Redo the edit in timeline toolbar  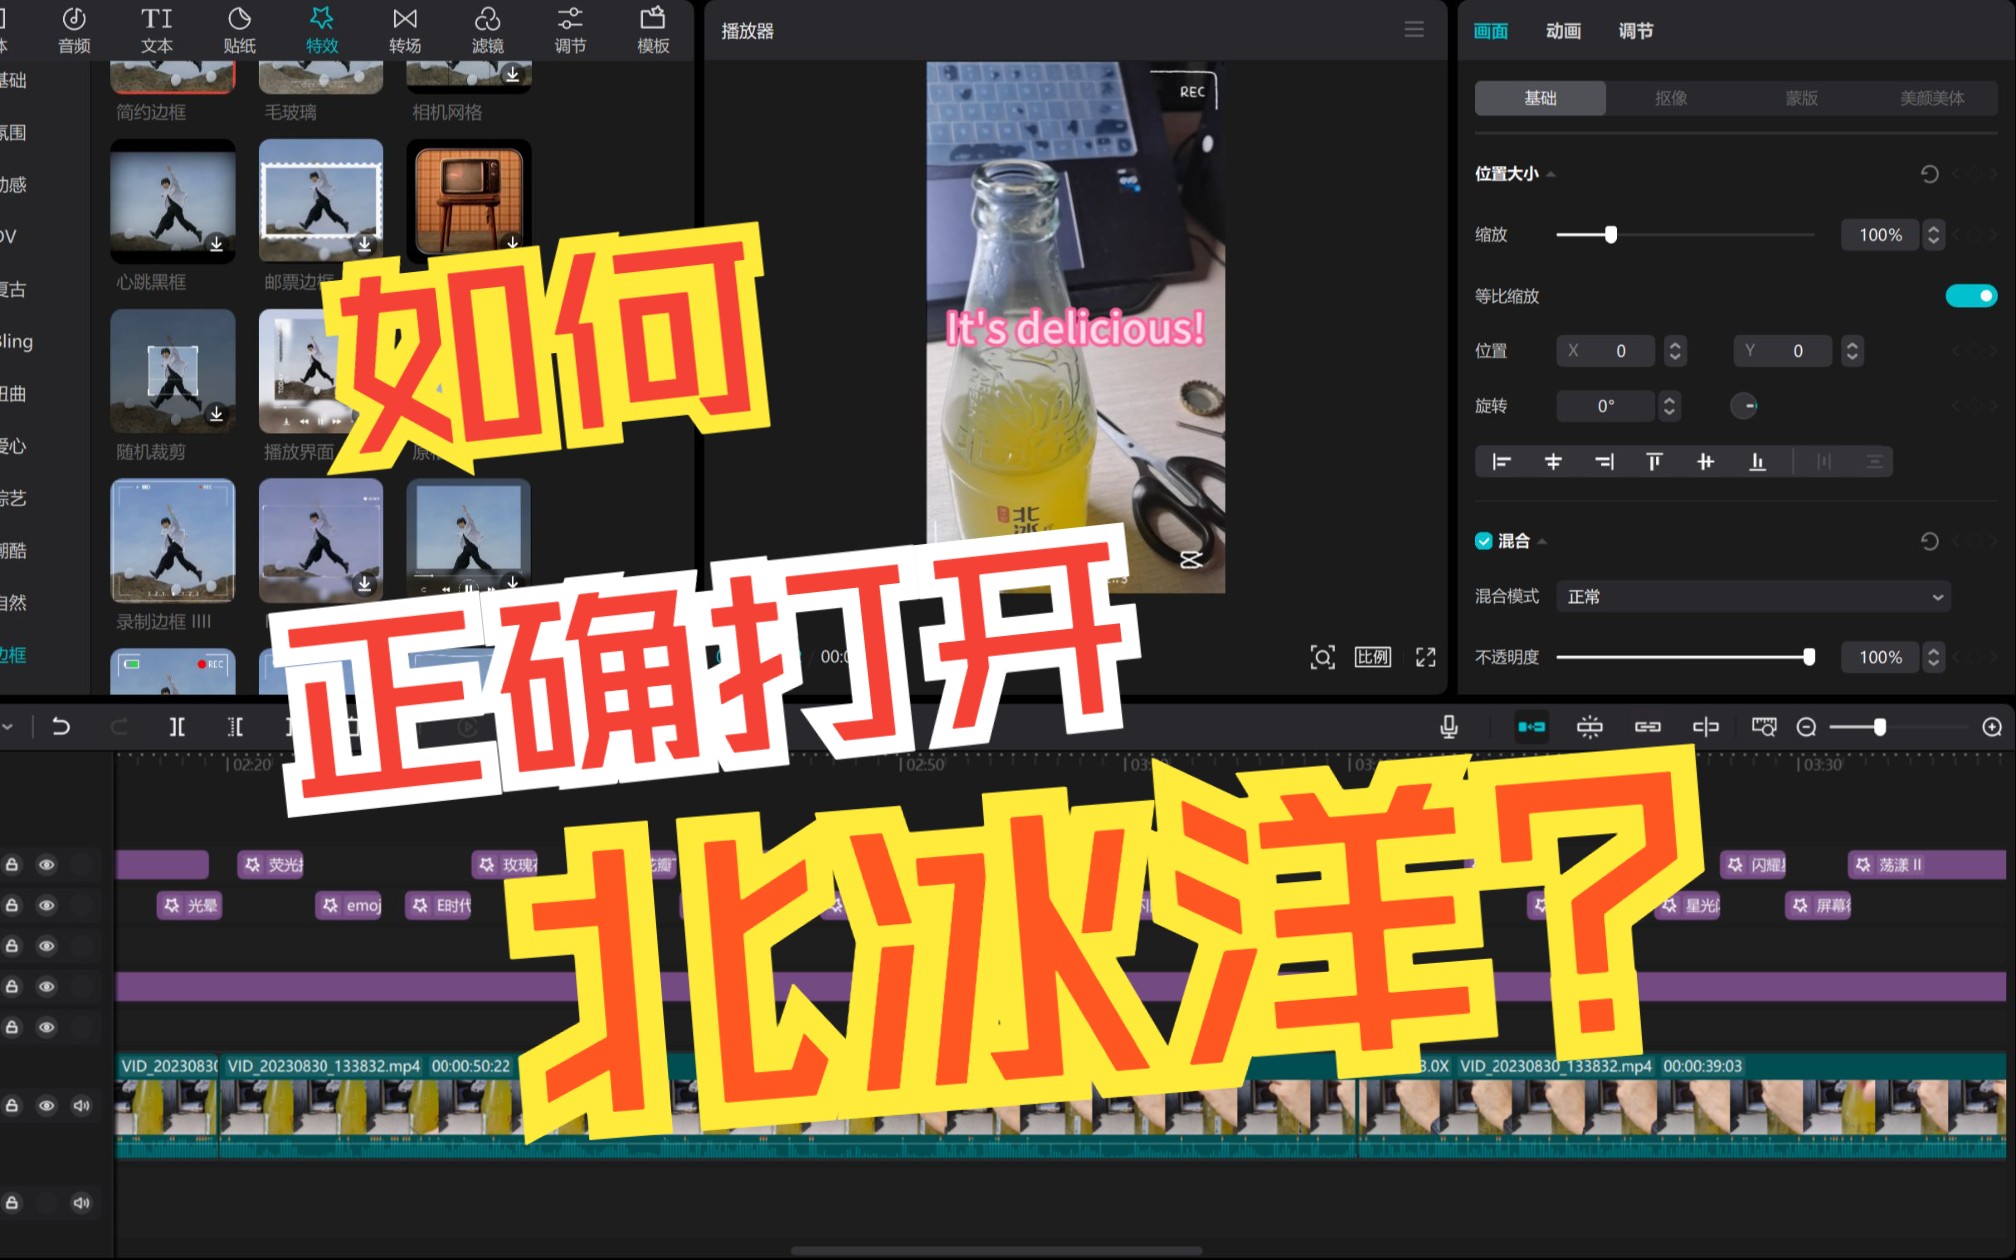tap(119, 727)
